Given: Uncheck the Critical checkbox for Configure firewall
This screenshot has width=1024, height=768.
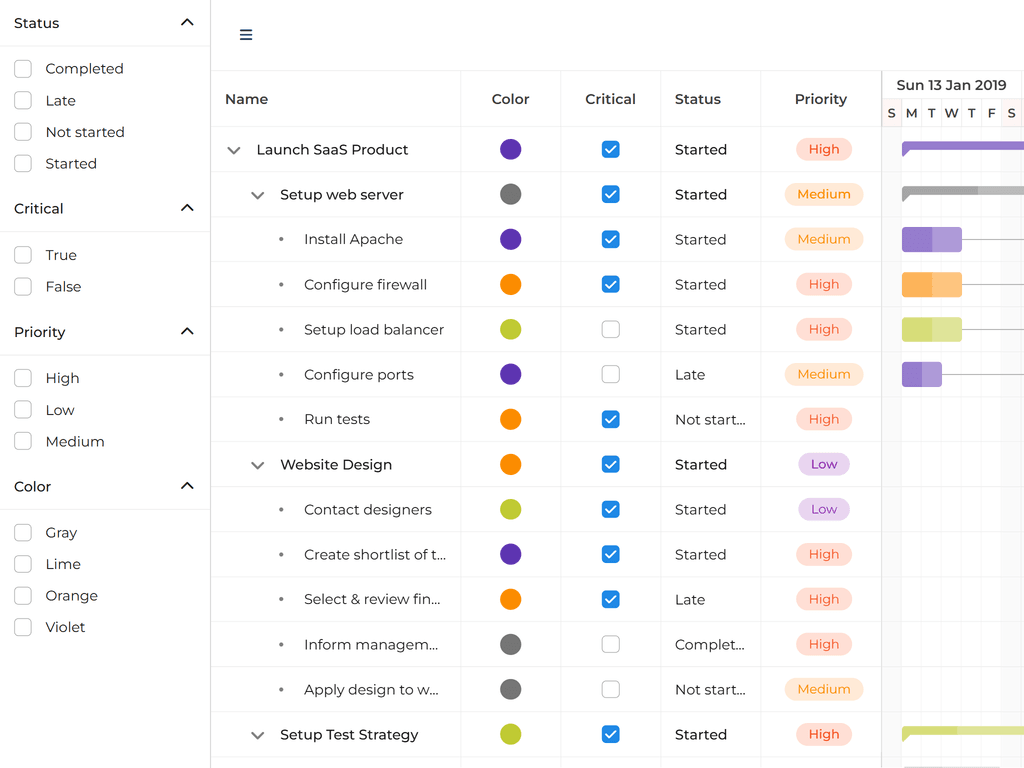Looking at the screenshot, I should point(610,284).
